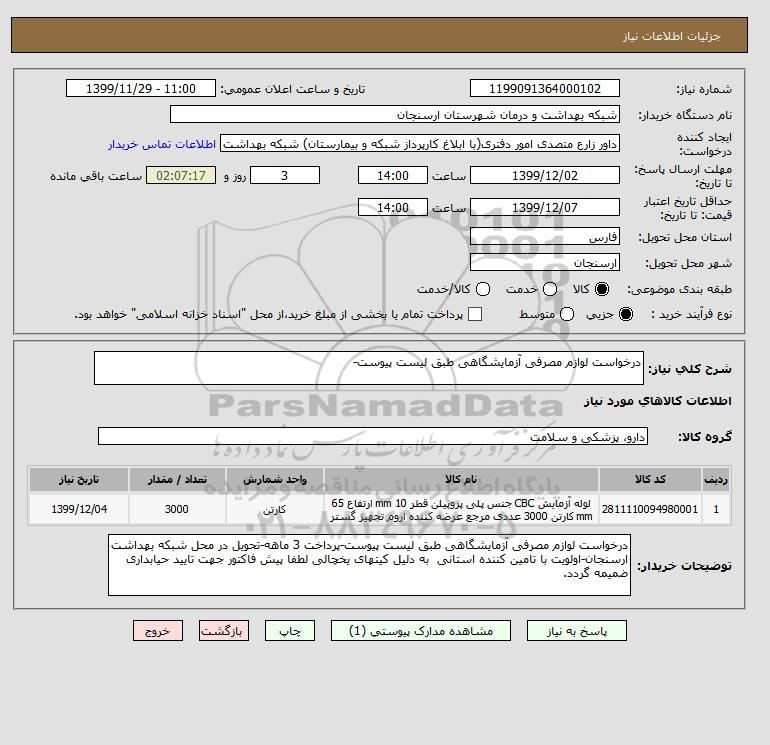Viewport: 770px width, 745px height.
Task: Click the price validity time field 14:00
Action: coord(393,207)
